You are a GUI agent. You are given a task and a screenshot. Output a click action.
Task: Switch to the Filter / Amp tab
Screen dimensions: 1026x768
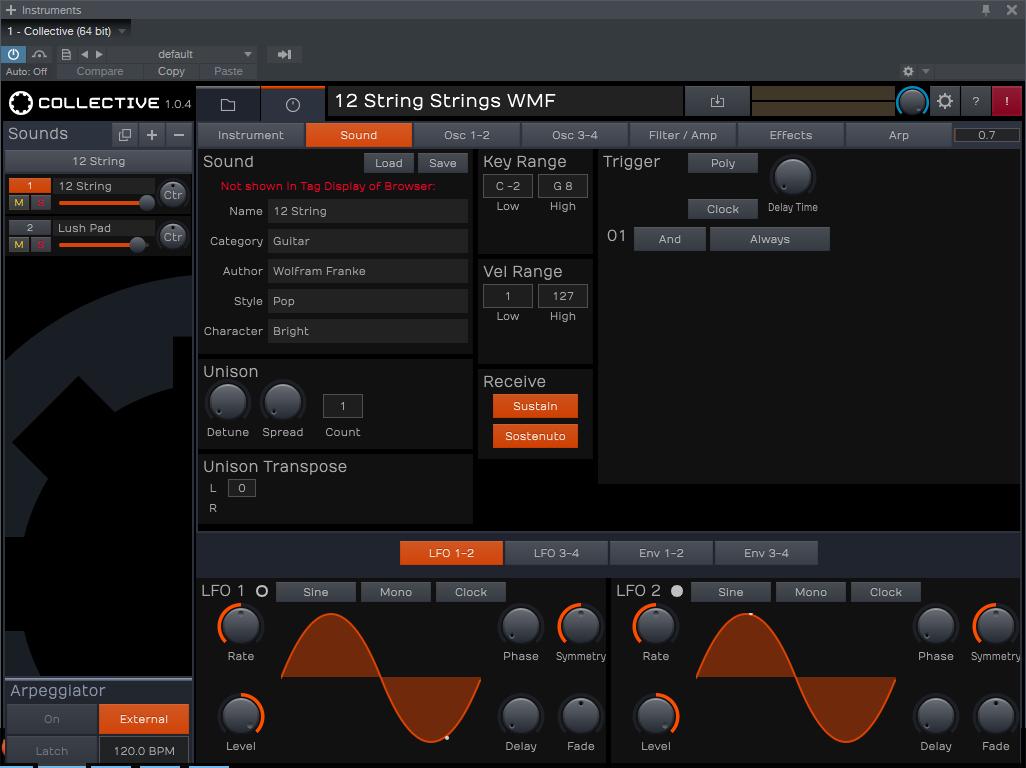tap(682, 135)
